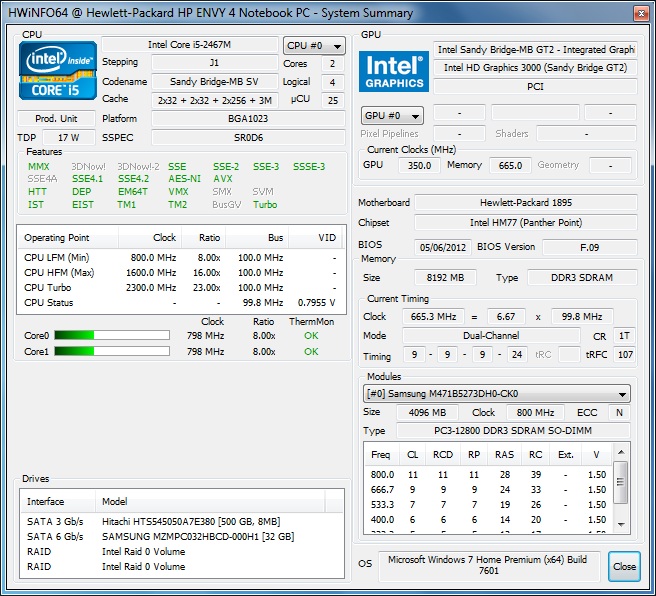This screenshot has width=656, height=596.
Task: Click the Freq column header
Action: pos(381,455)
